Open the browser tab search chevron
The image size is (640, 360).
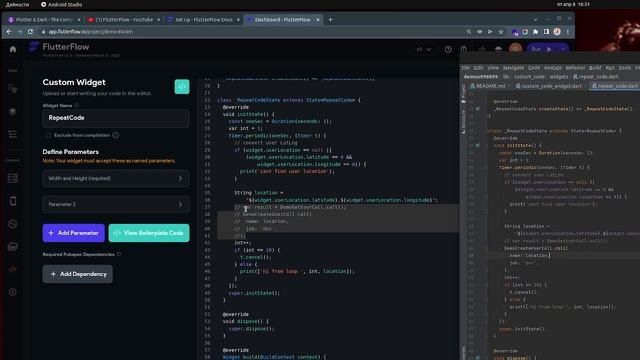[x=536, y=19]
